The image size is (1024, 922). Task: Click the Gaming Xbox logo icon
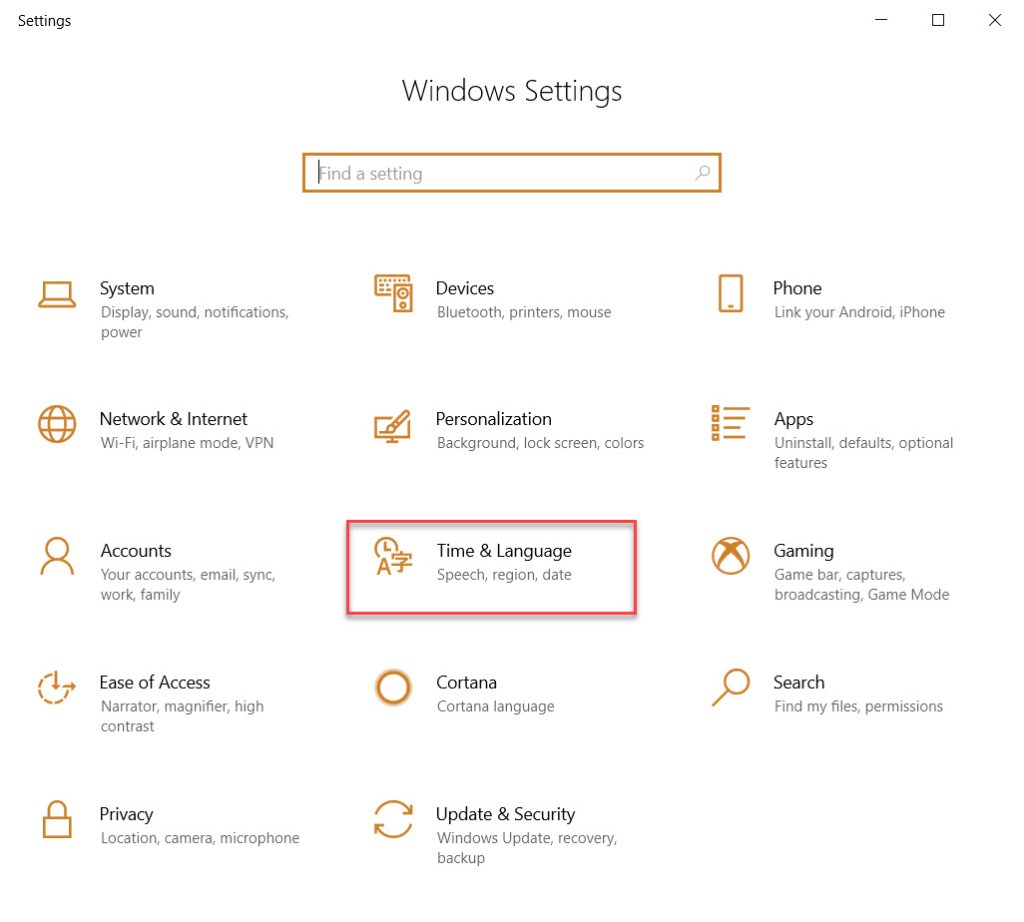(x=730, y=556)
